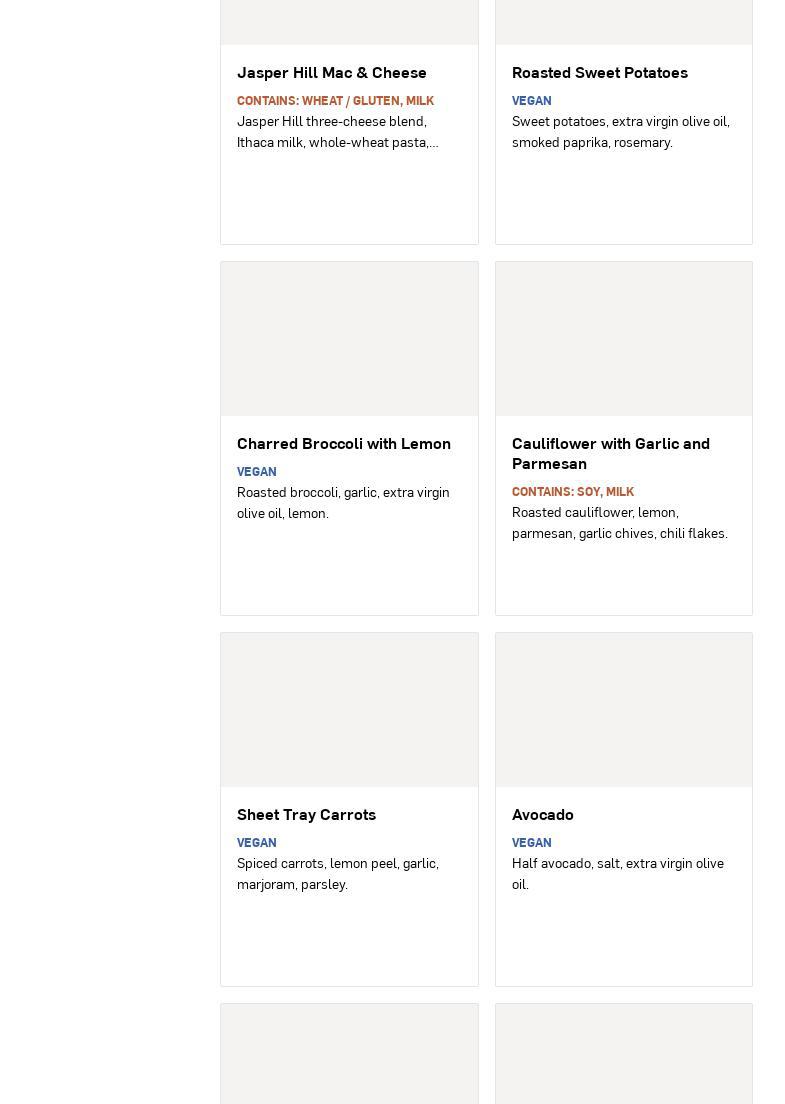Open the Cauliflower with Garlic and Parmesan title
The width and height of the screenshot is (785, 1104).
[610, 454]
